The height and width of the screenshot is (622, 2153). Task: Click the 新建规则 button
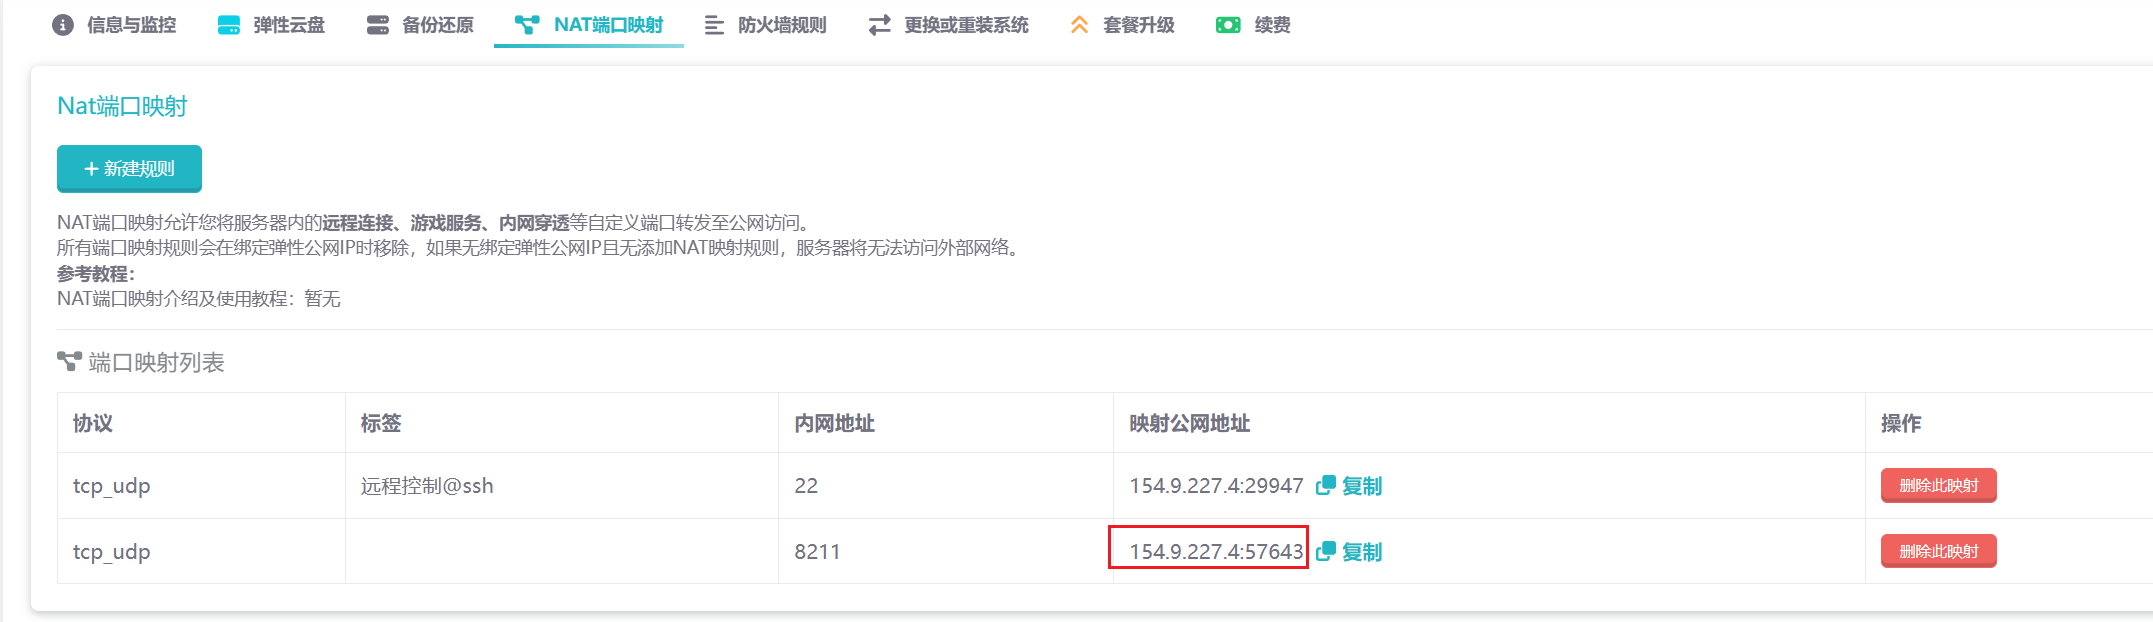(129, 168)
